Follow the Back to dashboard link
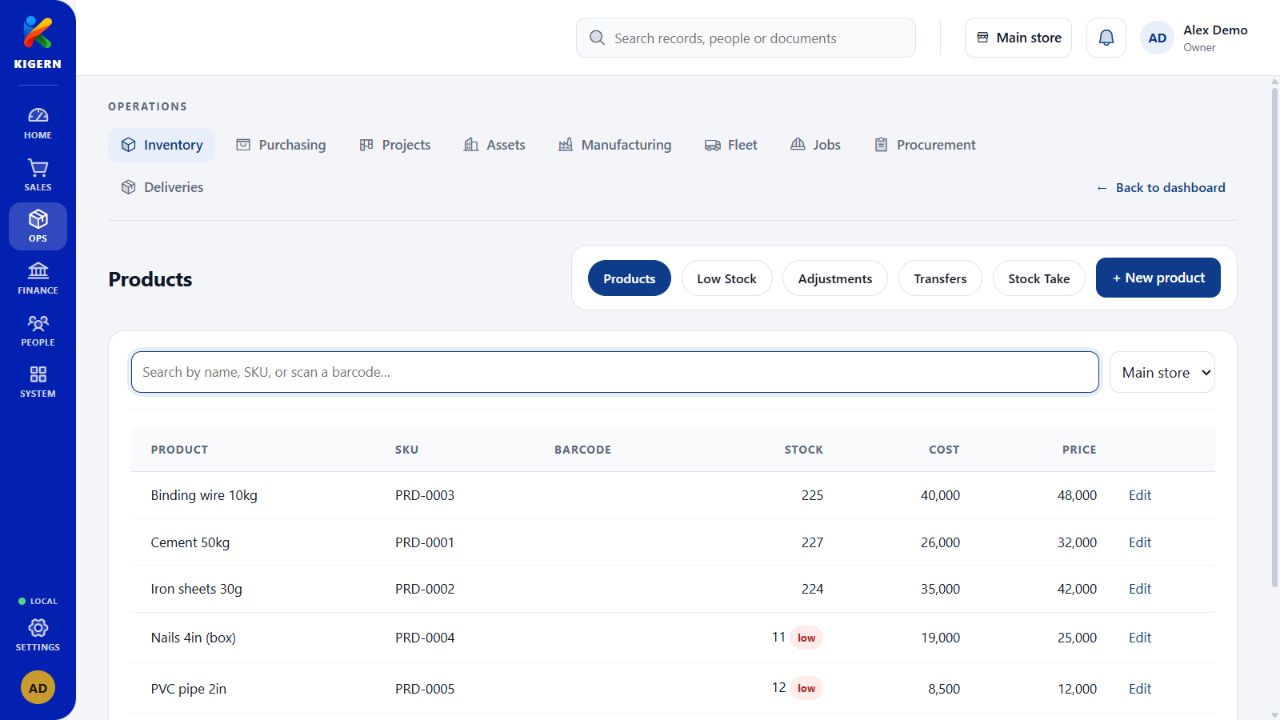1280x720 pixels. pos(1160,187)
